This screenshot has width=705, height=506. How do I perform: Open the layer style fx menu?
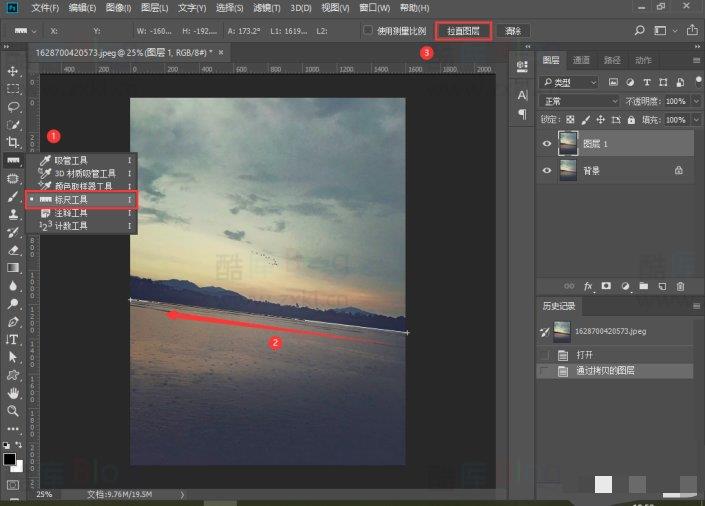pyautogui.click(x=588, y=286)
